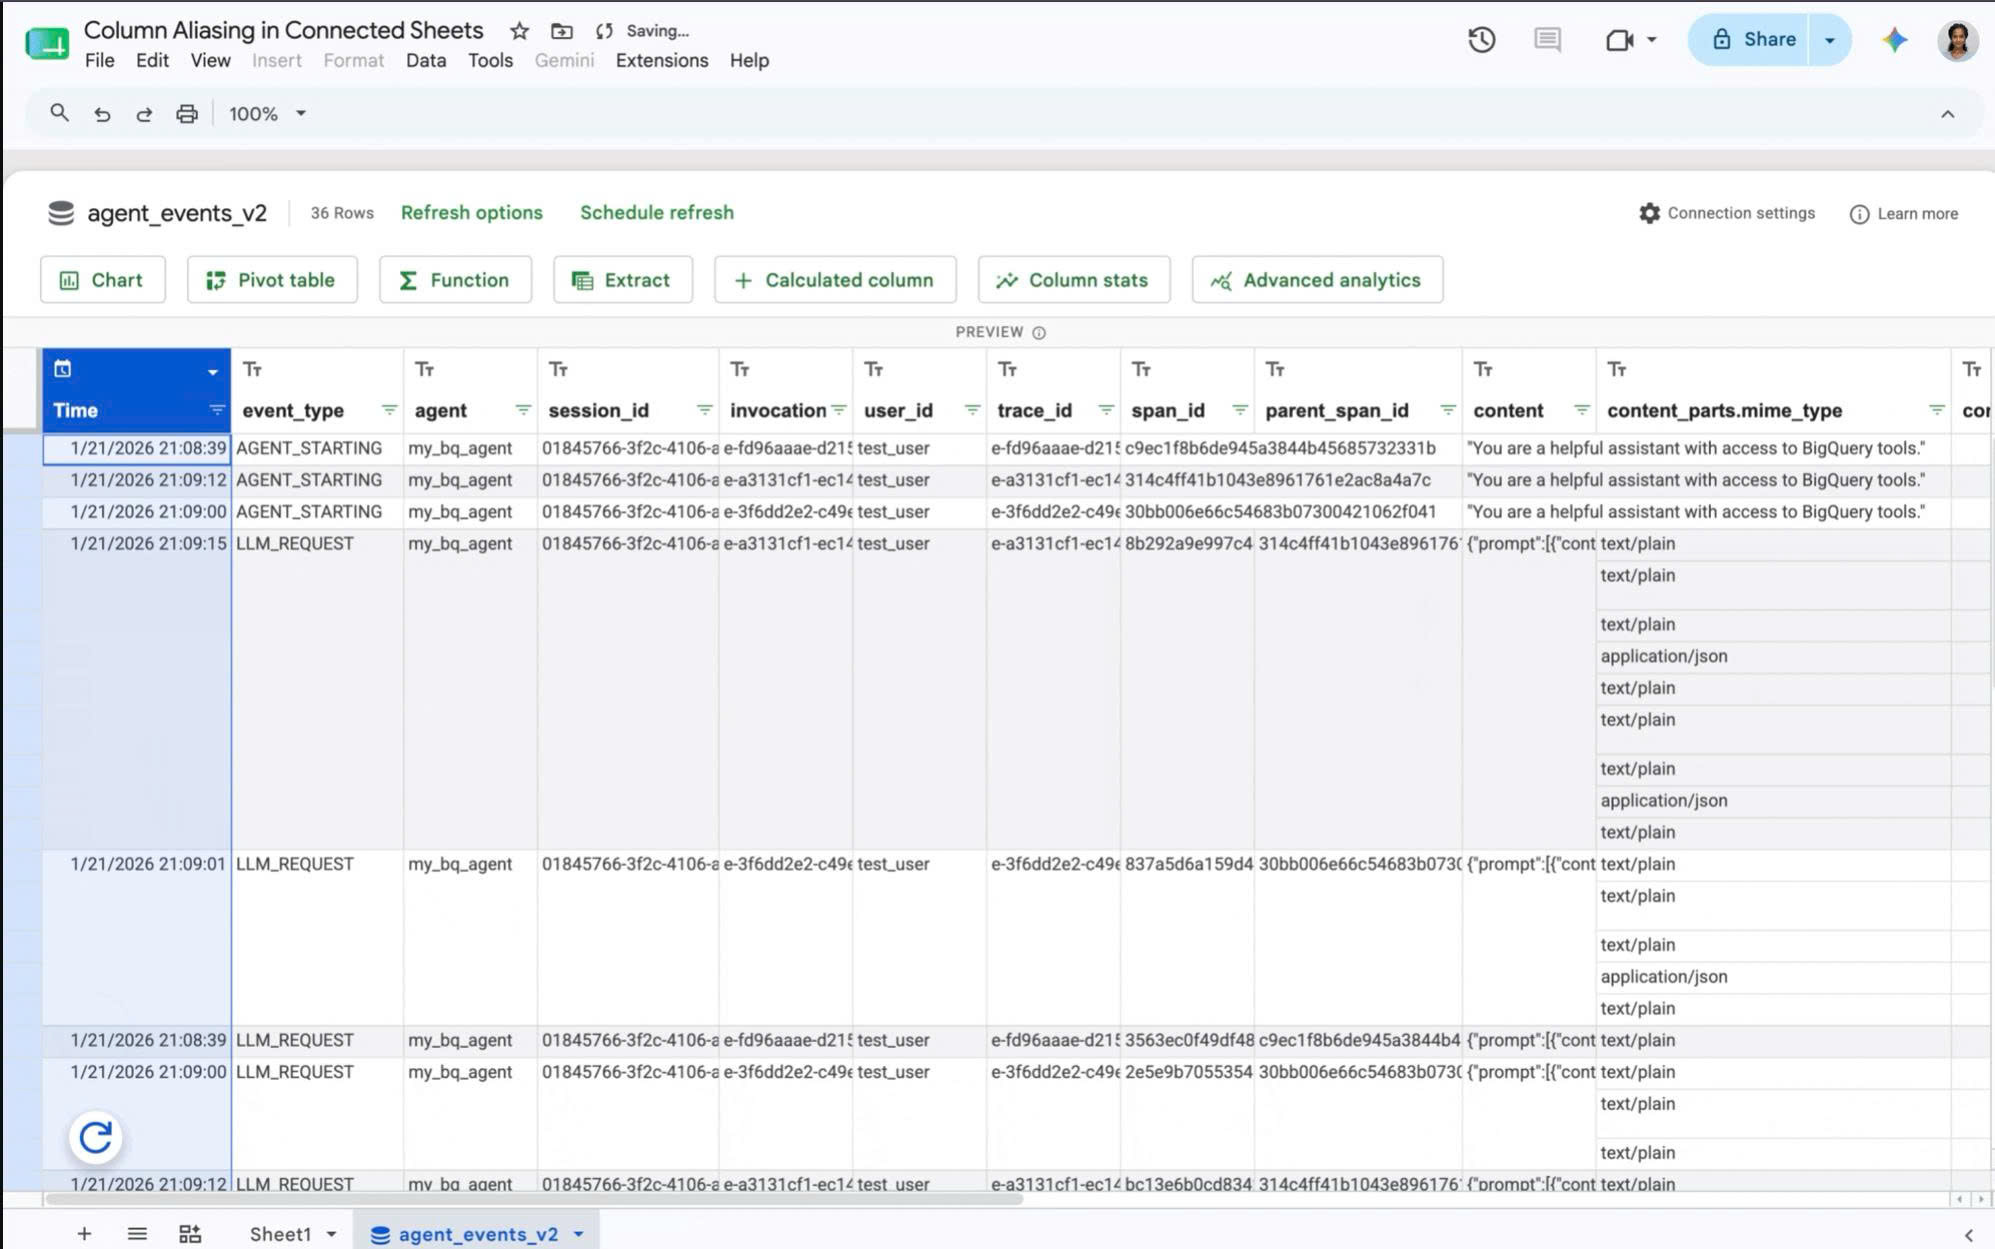Search the menus magnifier icon
The height and width of the screenshot is (1249, 1995).
60,113
